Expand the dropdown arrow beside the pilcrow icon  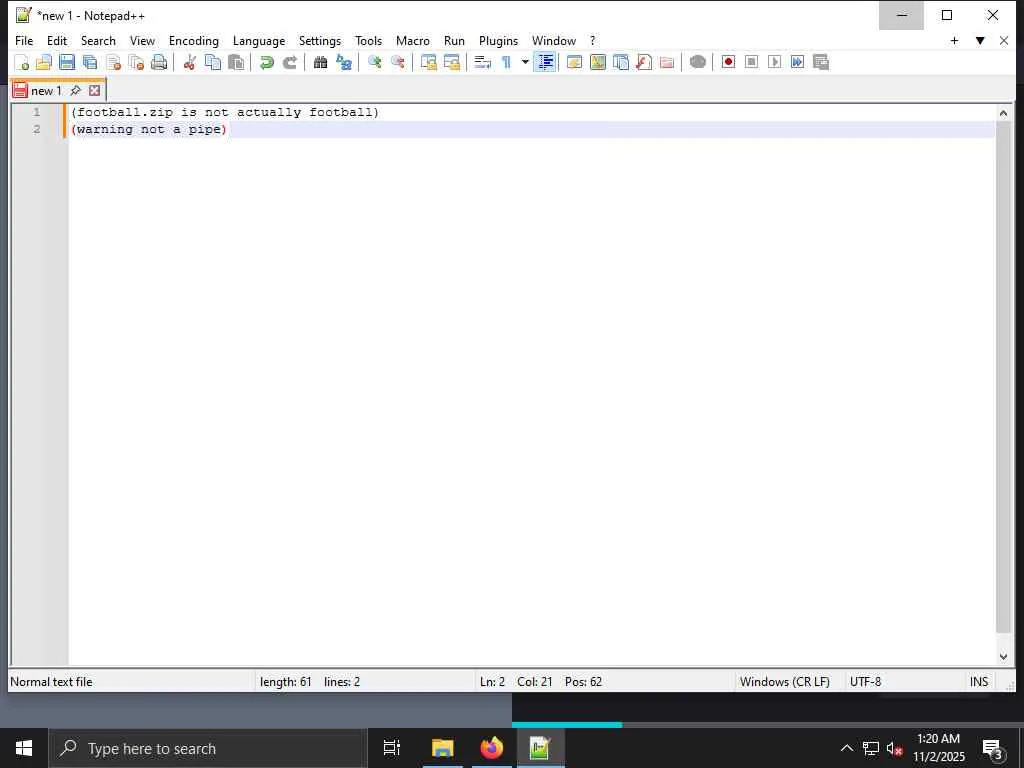525,62
